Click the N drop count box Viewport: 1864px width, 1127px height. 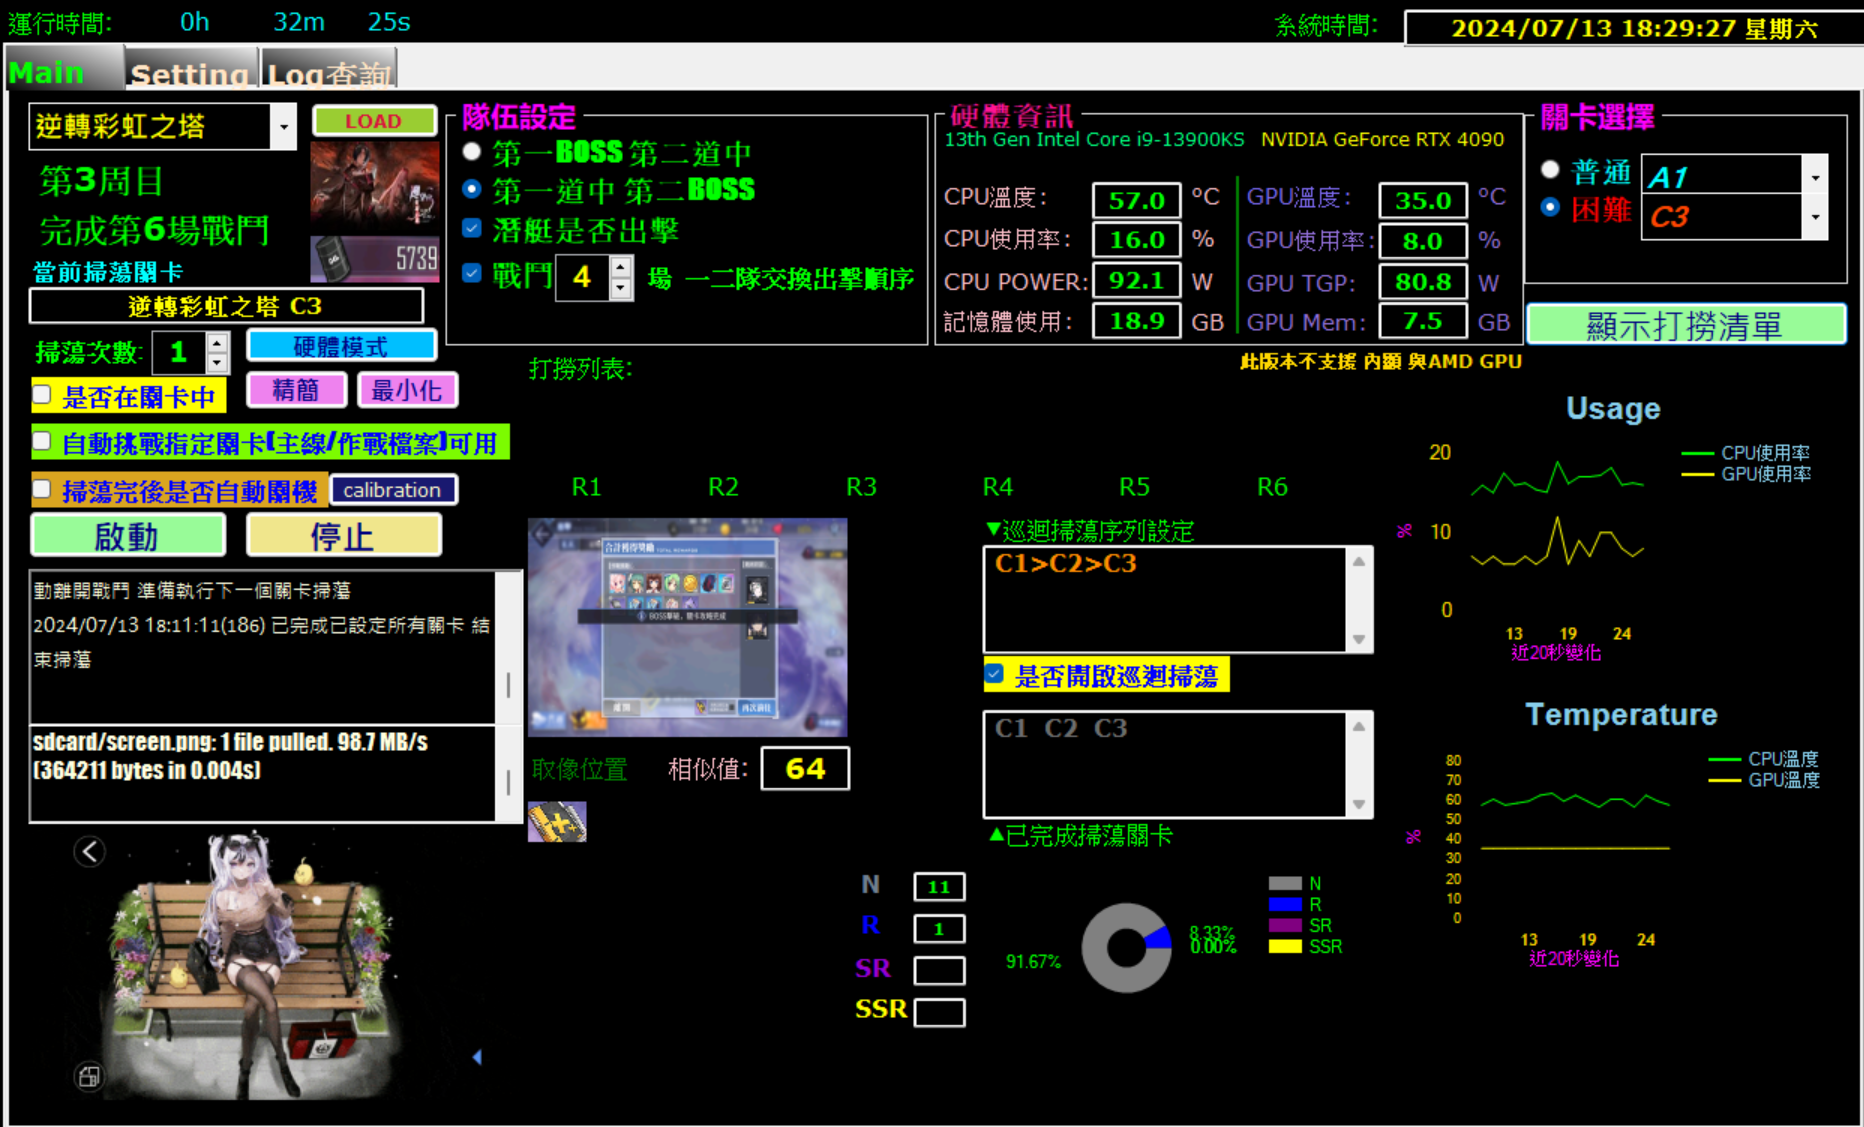click(x=939, y=887)
